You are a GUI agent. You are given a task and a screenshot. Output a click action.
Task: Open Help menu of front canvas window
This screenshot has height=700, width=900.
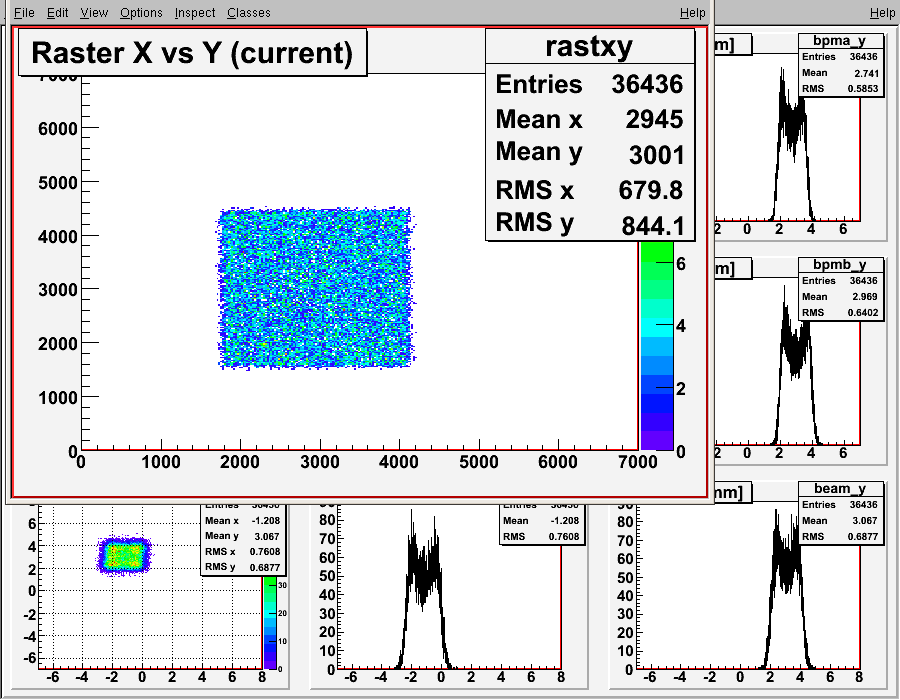pyautogui.click(x=692, y=13)
